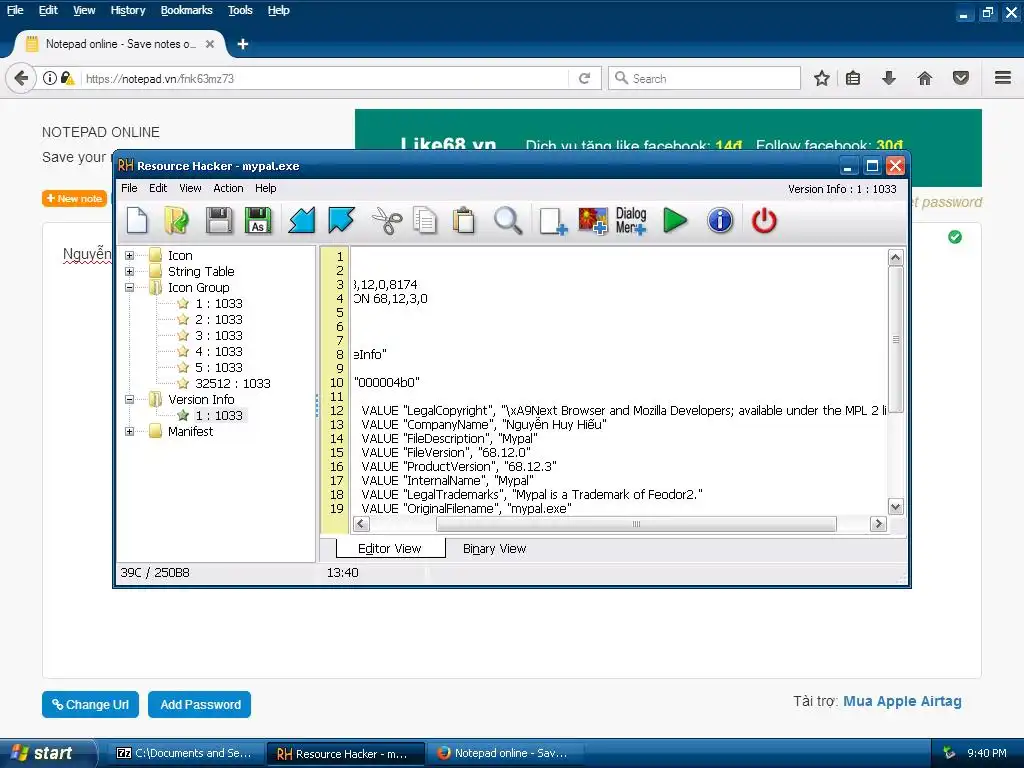Switch to Notepad online taskbar item

click(505, 753)
